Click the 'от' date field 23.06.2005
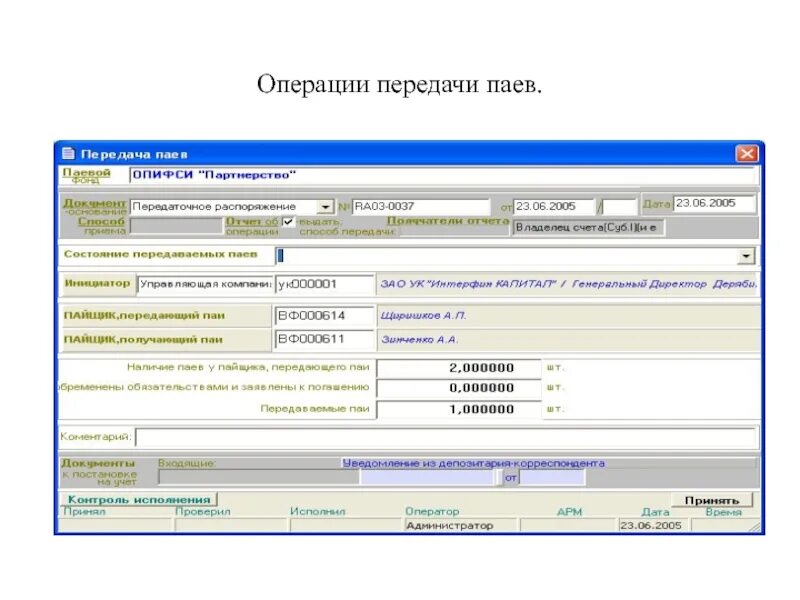 554,207
